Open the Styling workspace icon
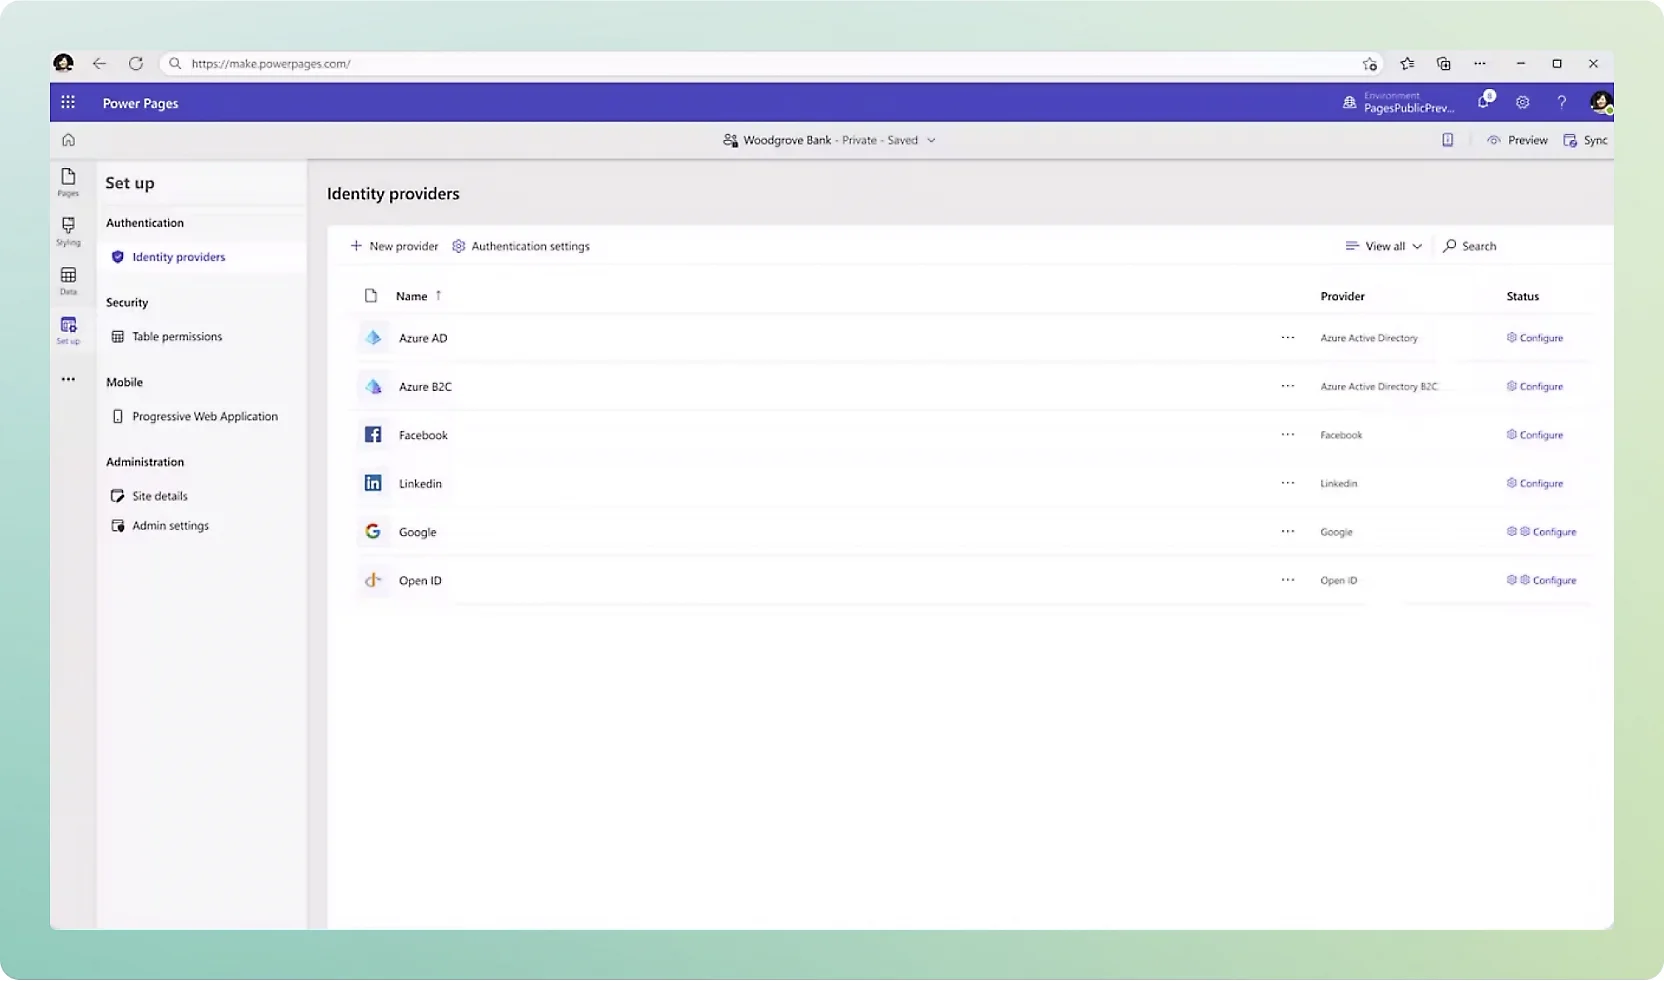The image size is (1664, 981). [x=68, y=231]
